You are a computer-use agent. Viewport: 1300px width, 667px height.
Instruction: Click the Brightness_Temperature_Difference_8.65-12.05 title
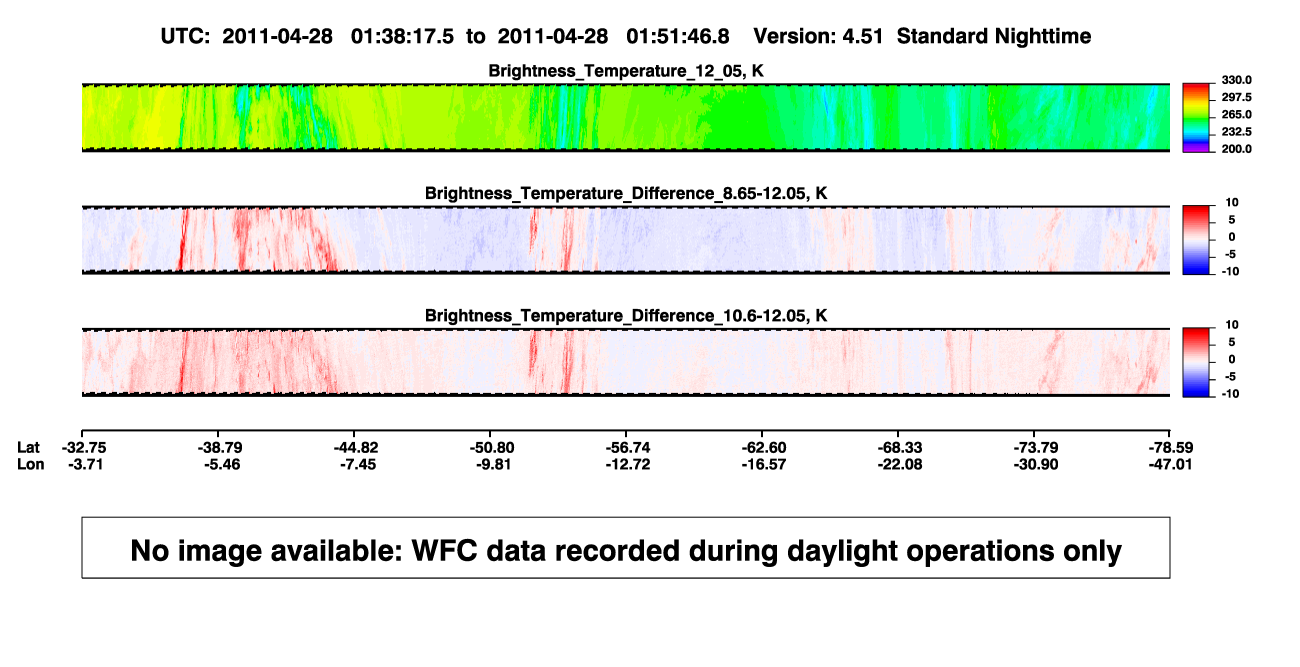(x=626, y=193)
